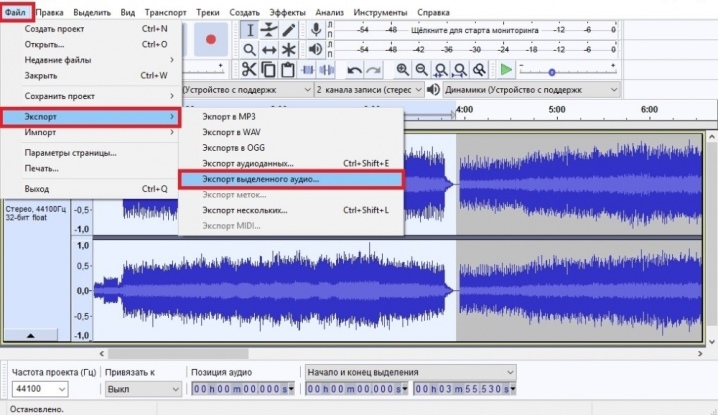
Task: Click the Fit Selection zoom icon
Action: click(441, 70)
